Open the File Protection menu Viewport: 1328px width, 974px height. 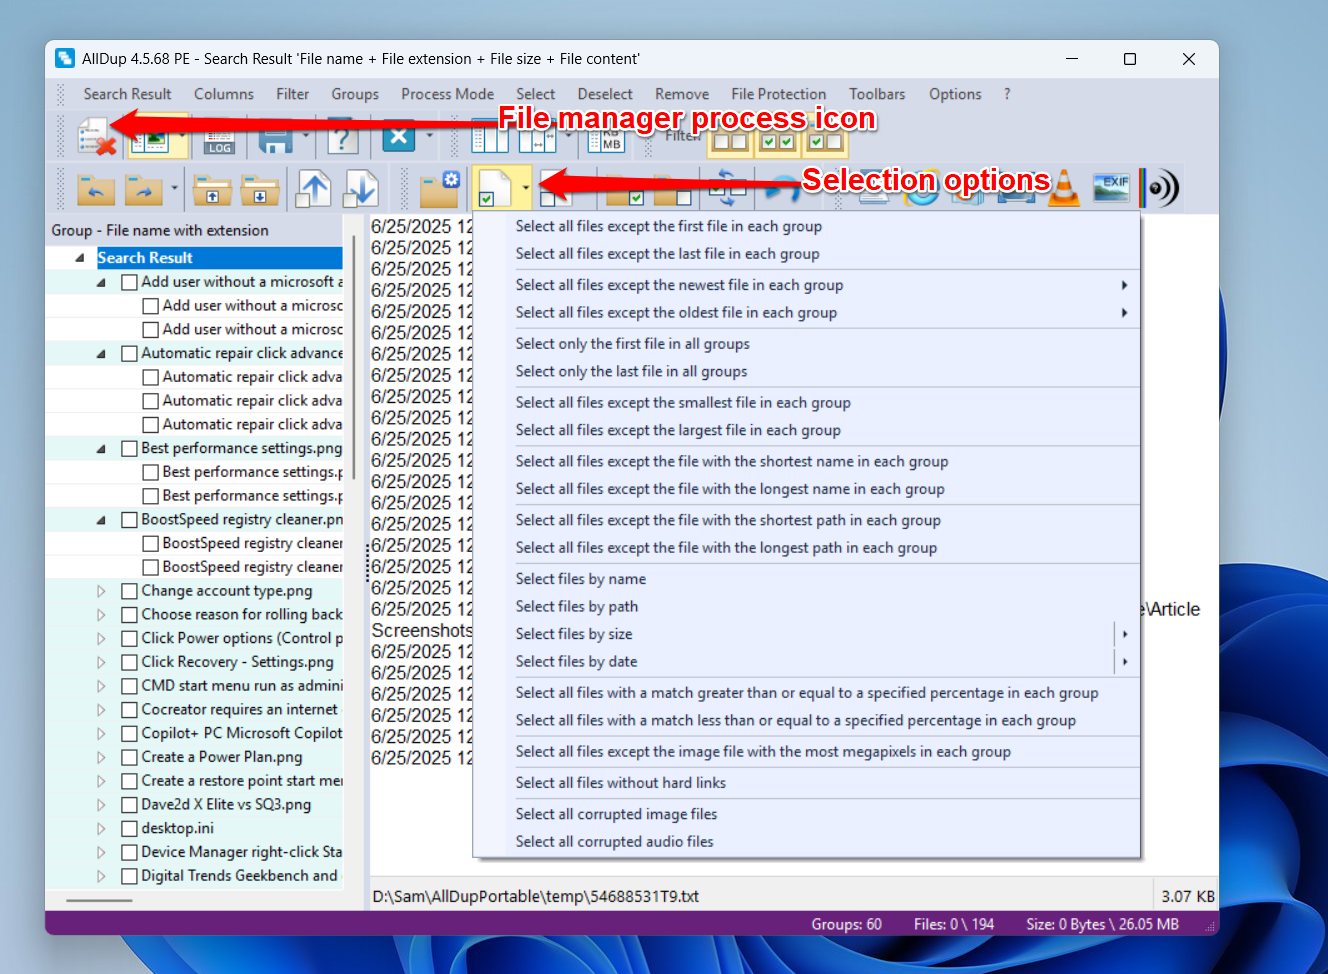pyautogui.click(x=778, y=94)
